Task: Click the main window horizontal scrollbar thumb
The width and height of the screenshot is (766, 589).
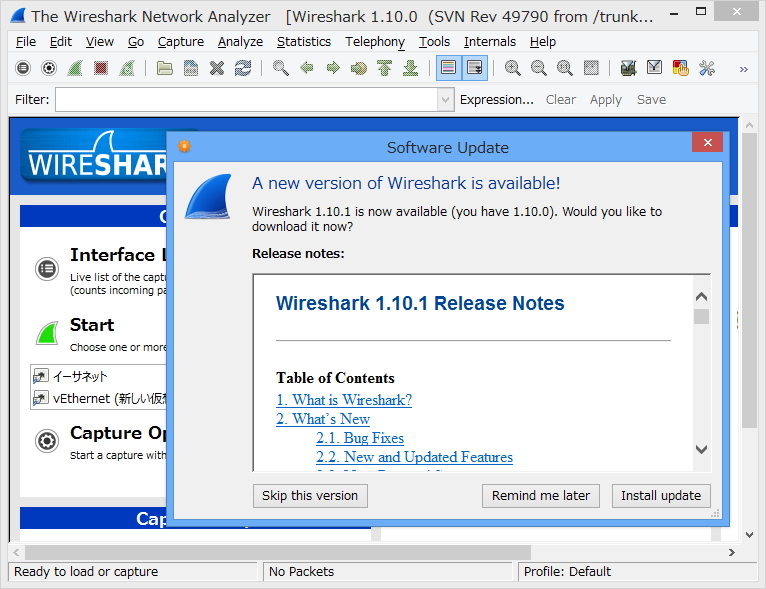Action: point(278,552)
